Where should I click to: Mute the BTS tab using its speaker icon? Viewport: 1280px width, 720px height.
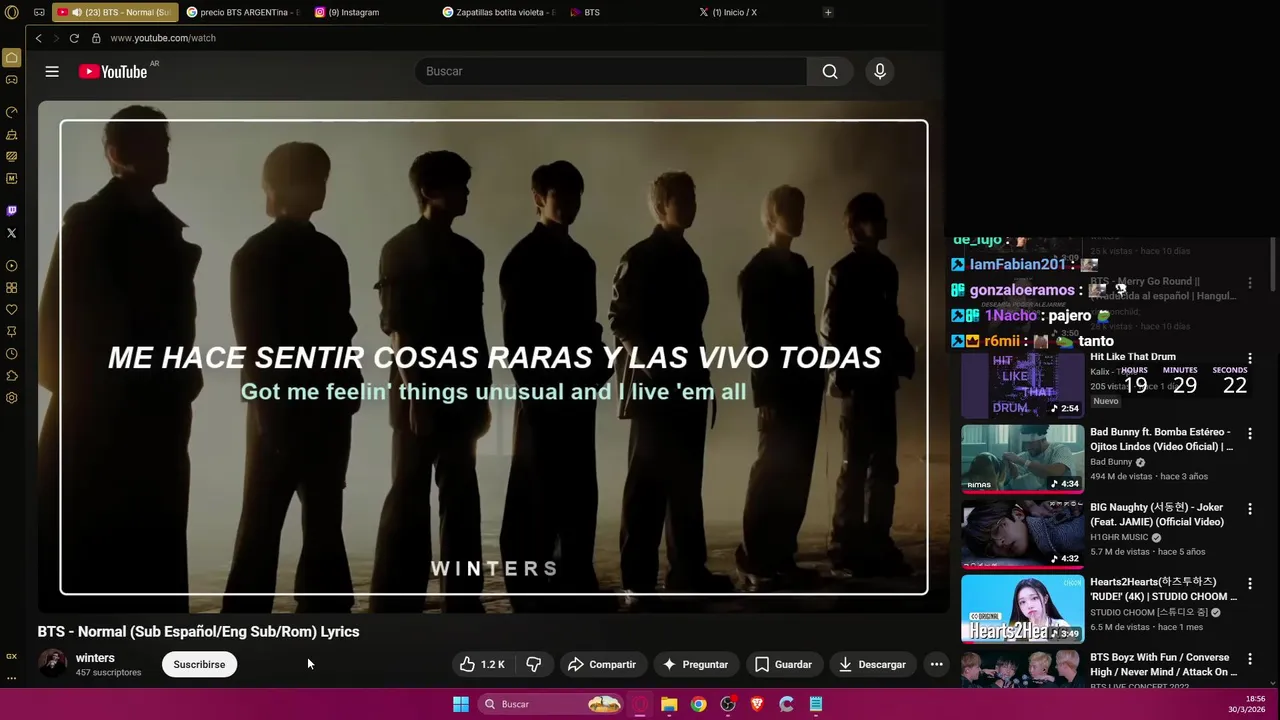(x=76, y=12)
